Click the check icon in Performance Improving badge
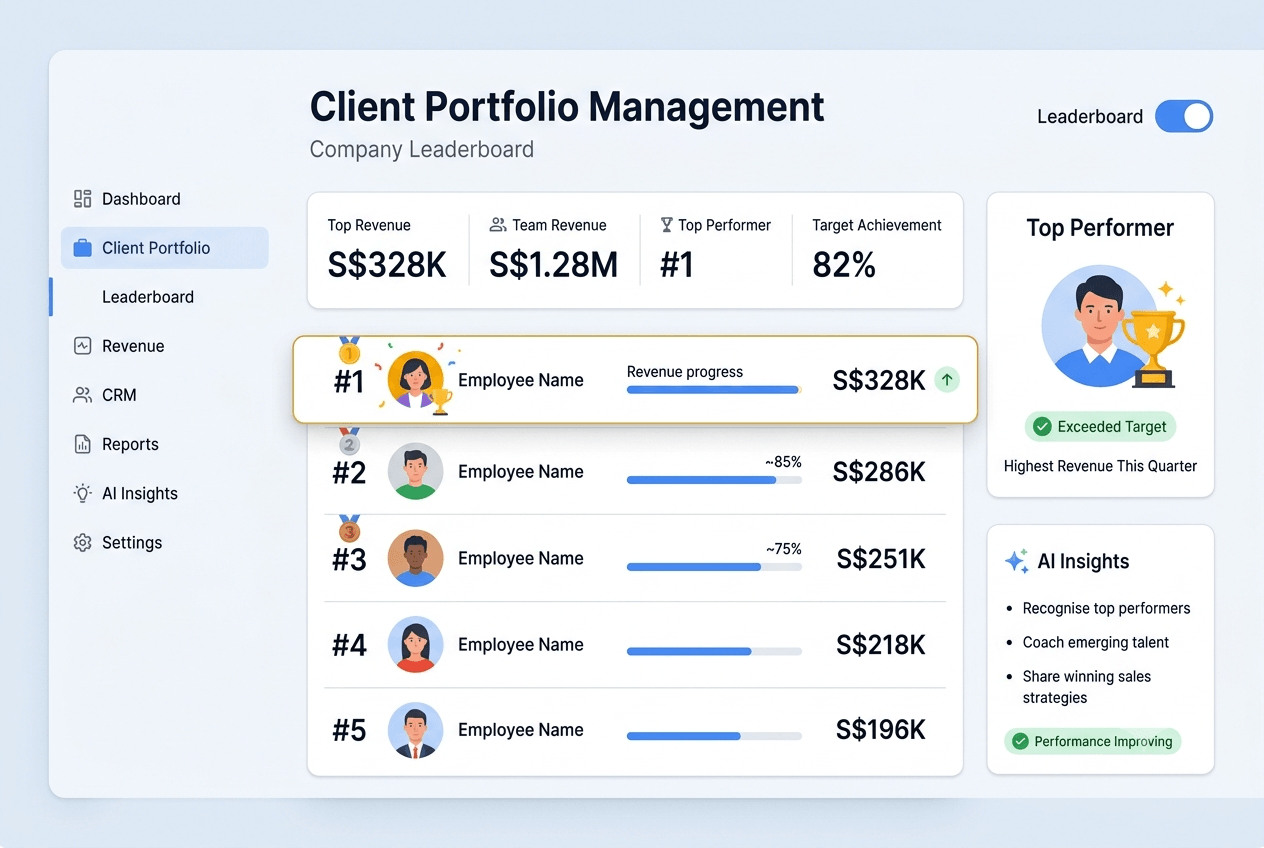Screen dimensions: 1264x848 (x=1020, y=741)
